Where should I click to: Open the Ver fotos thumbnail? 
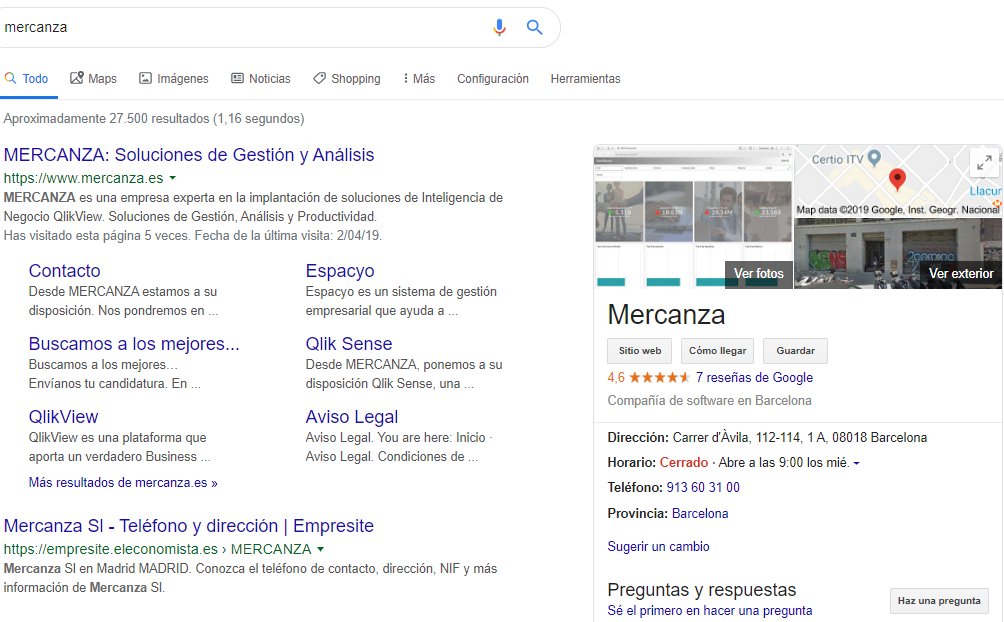click(694, 217)
